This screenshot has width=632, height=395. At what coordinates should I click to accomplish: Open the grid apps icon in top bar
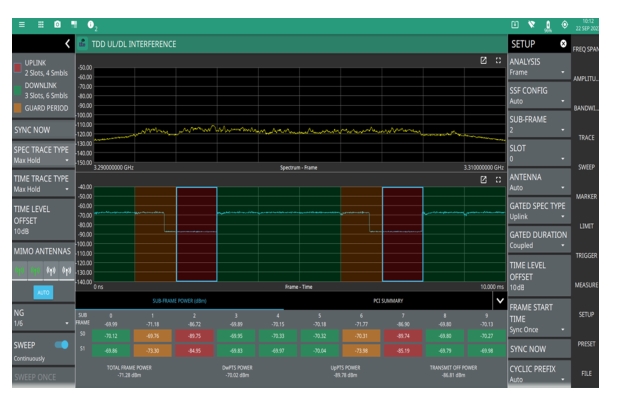pyautogui.click(x=41, y=25)
